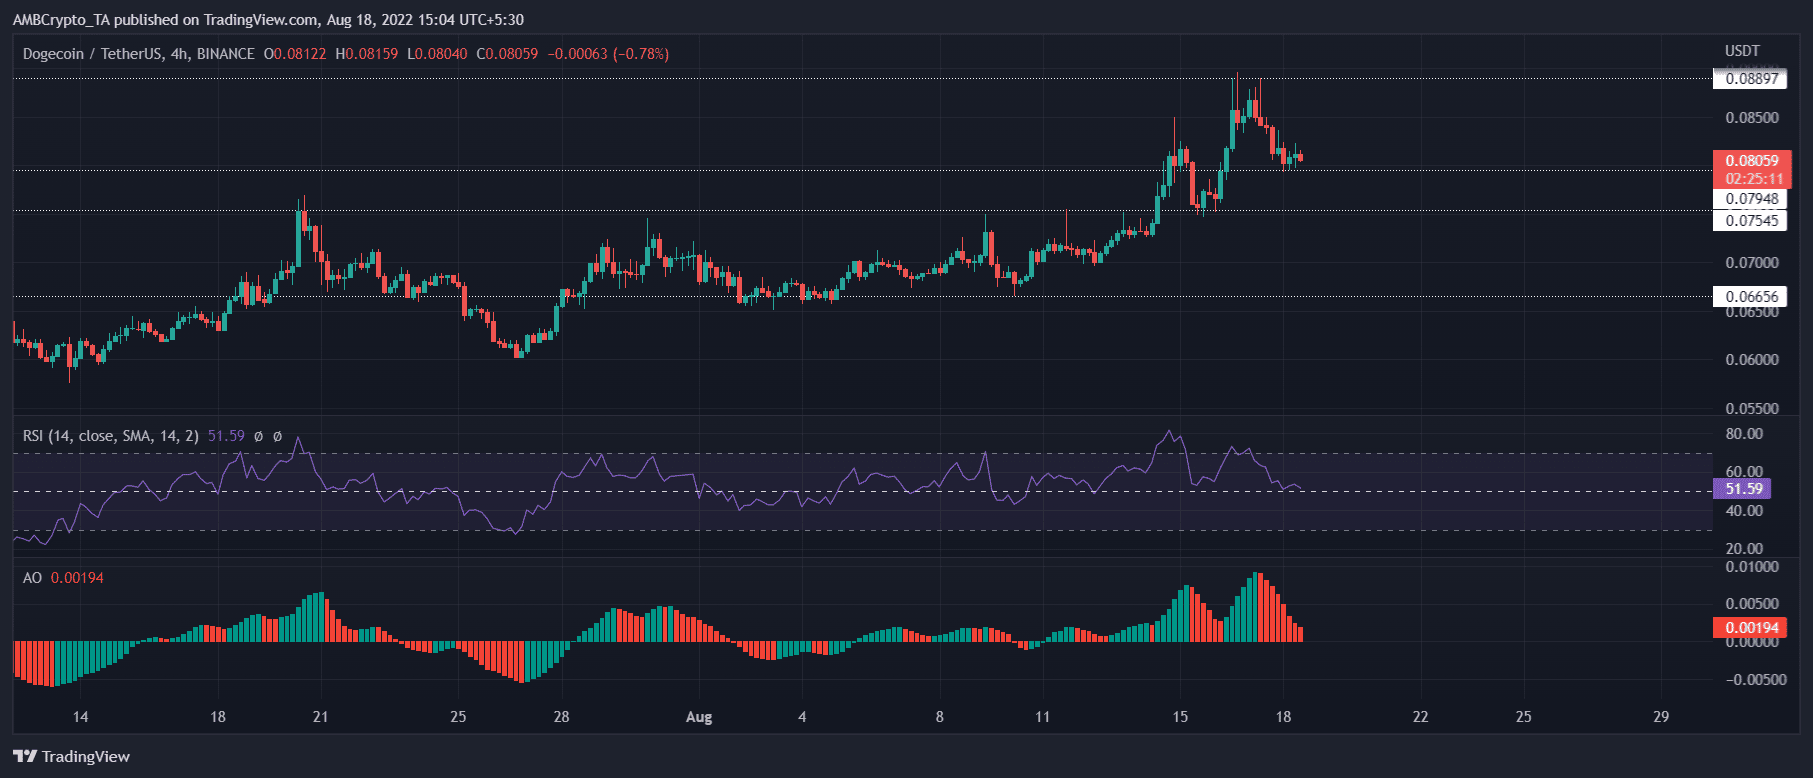Click the 21 date label on time axis
Image resolution: width=1813 pixels, height=778 pixels.
[x=320, y=717]
